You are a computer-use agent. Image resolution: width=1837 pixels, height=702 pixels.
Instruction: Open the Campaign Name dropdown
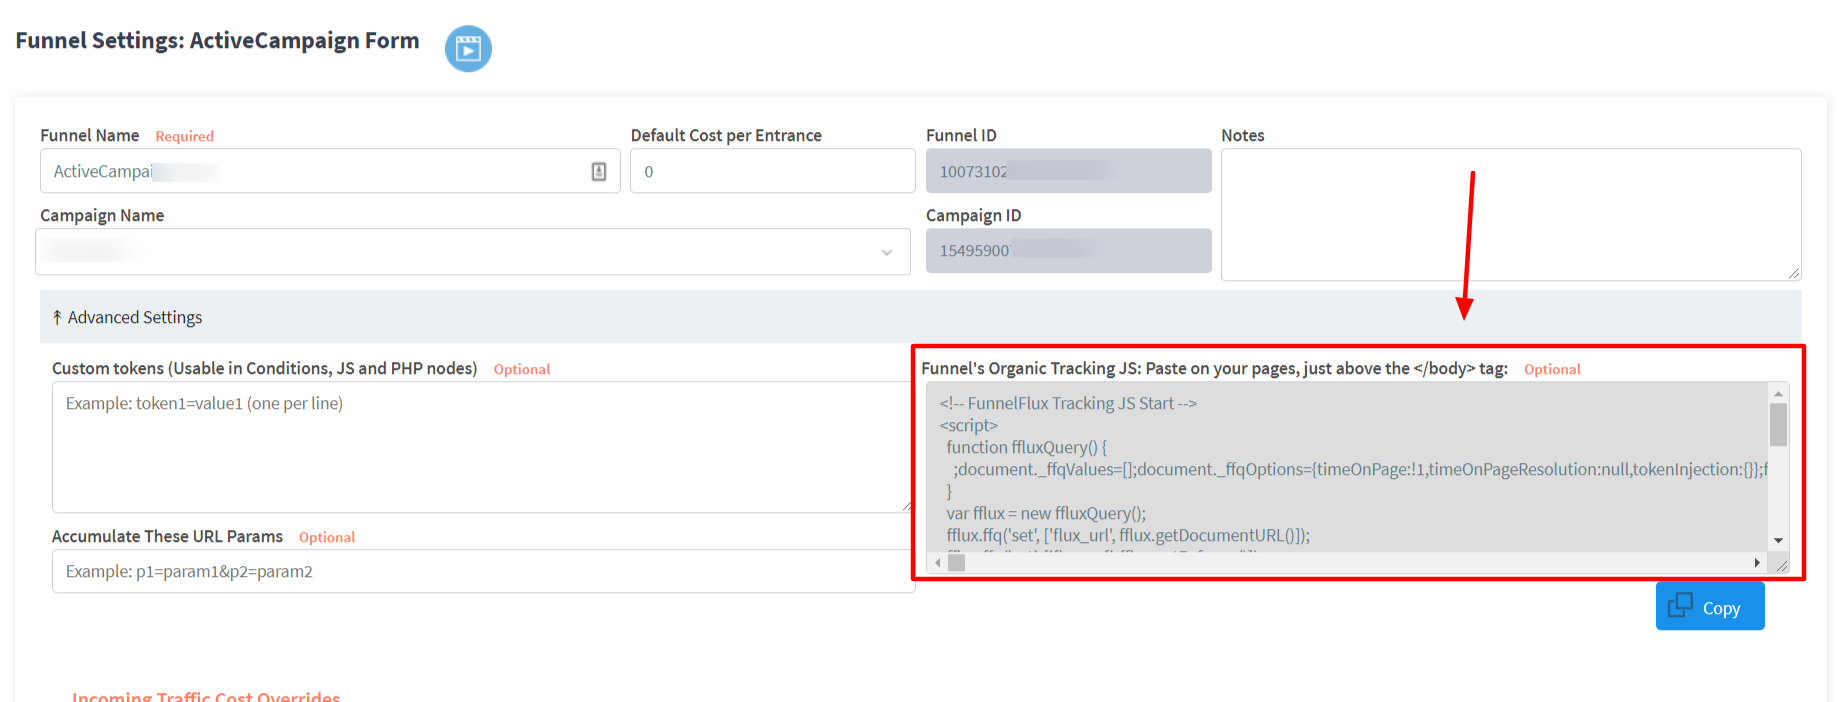click(x=472, y=251)
